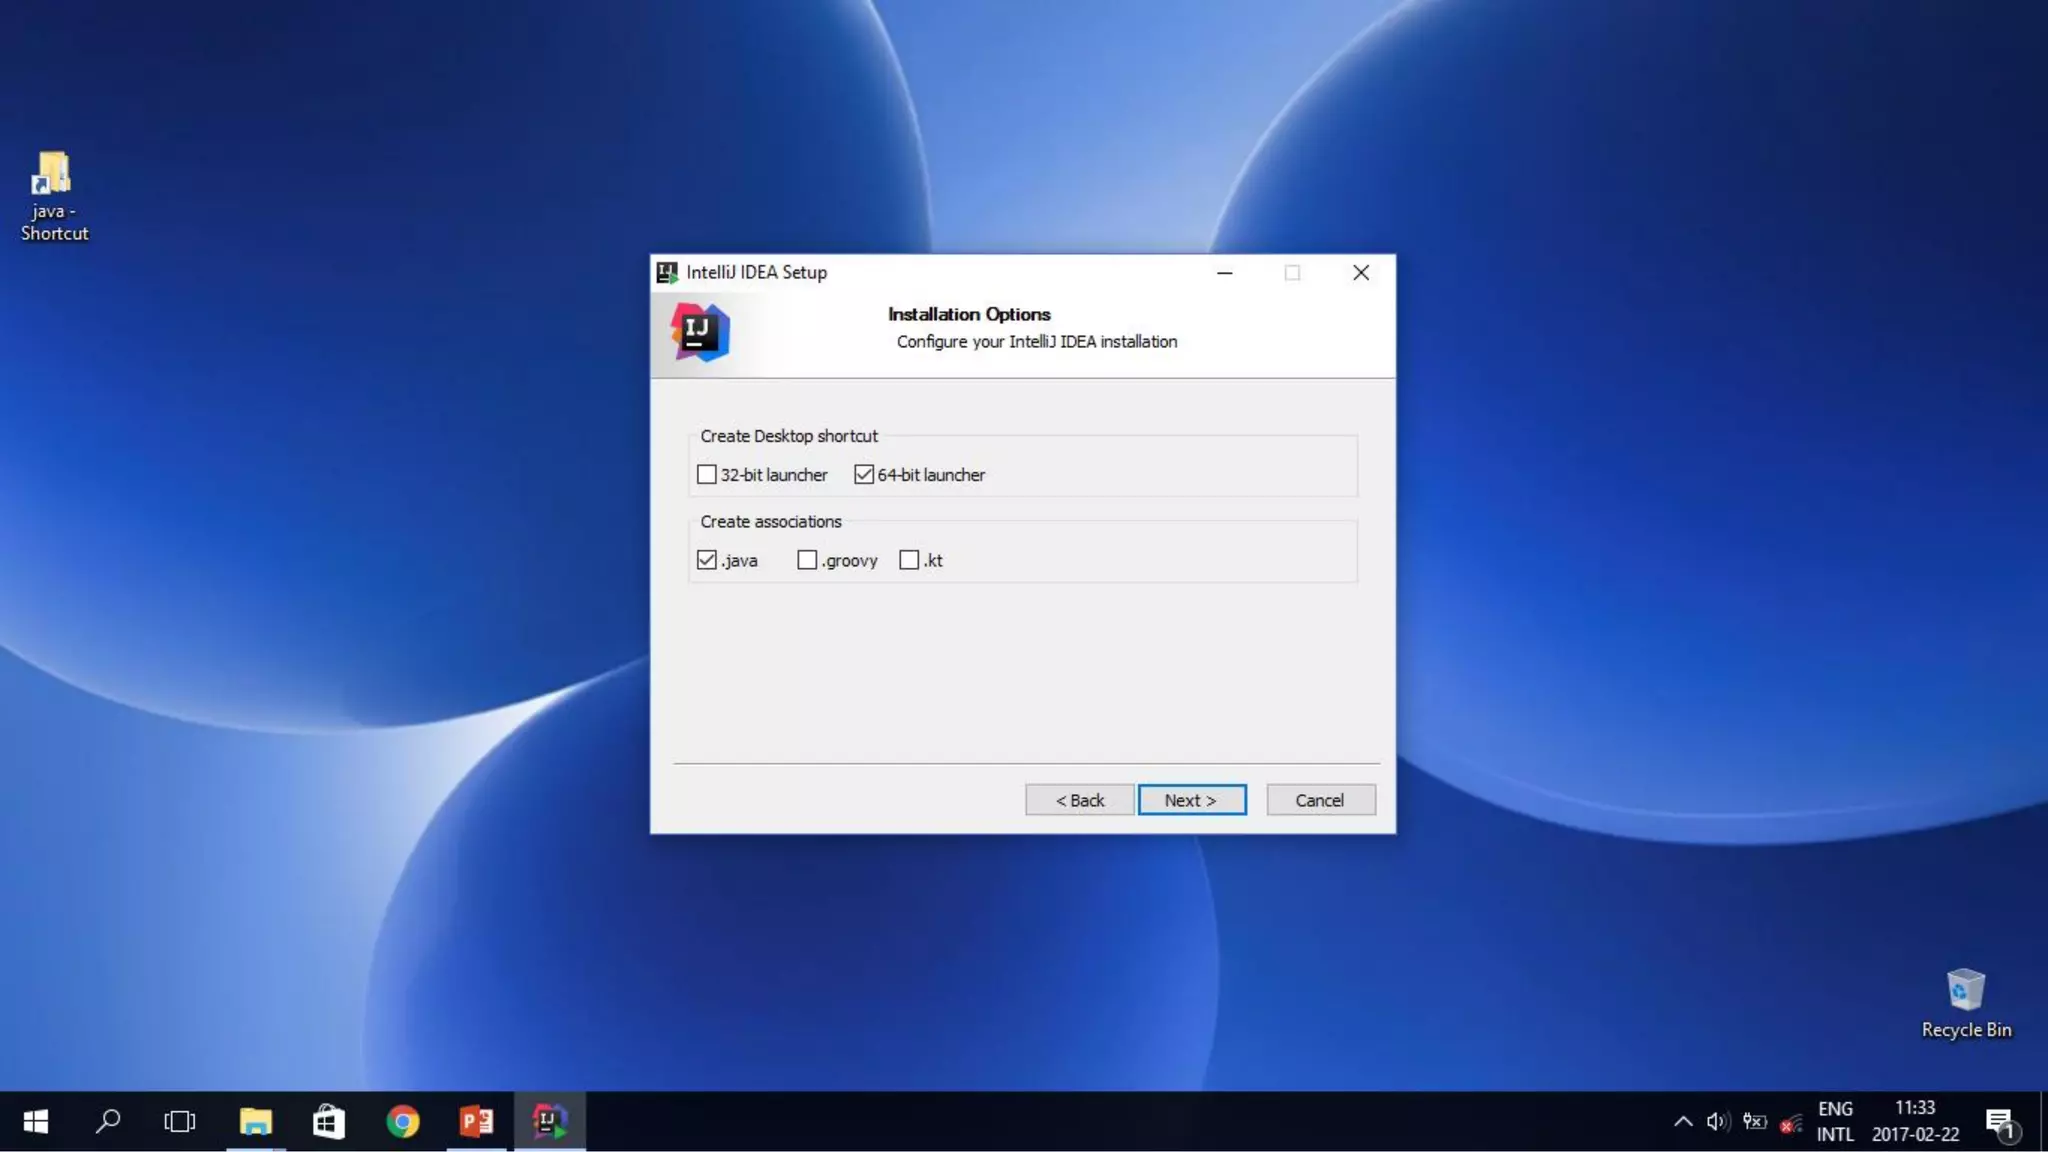Click the IntelliJ IDEA taskbar icon
The height and width of the screenshot is (1152, 2048).
(549, 1122)
